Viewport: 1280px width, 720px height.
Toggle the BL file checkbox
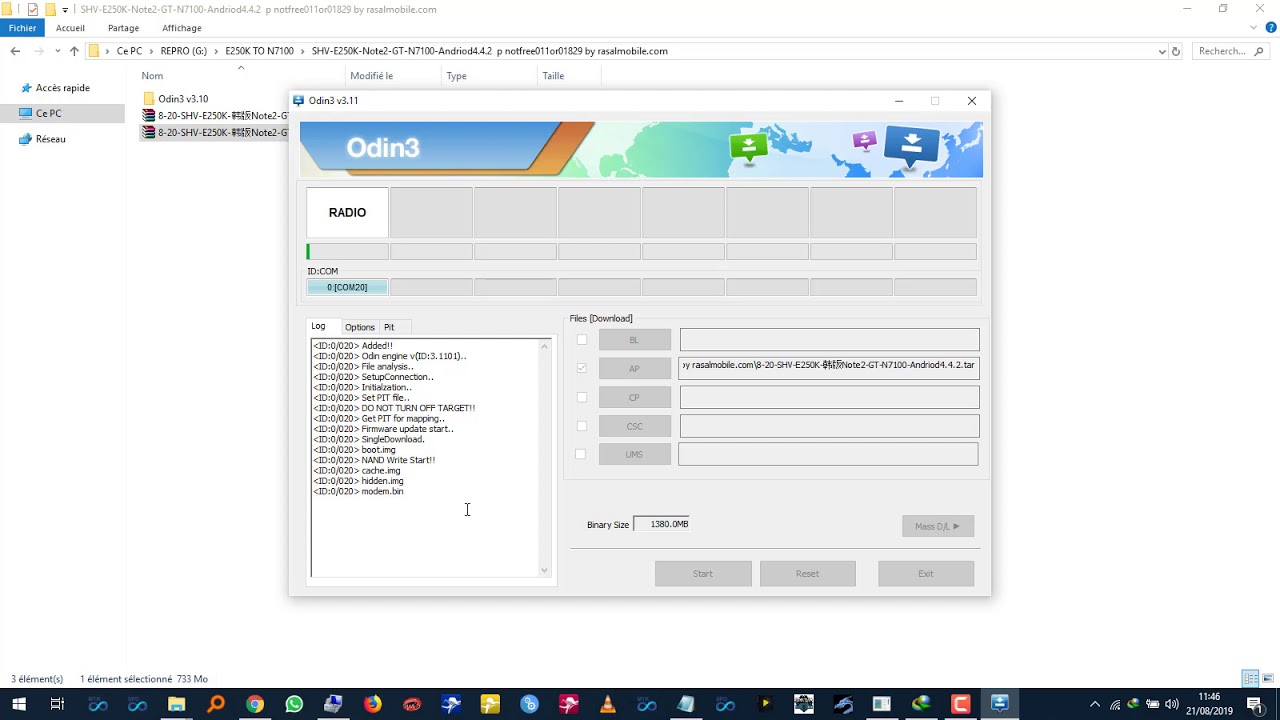(582, 340)
